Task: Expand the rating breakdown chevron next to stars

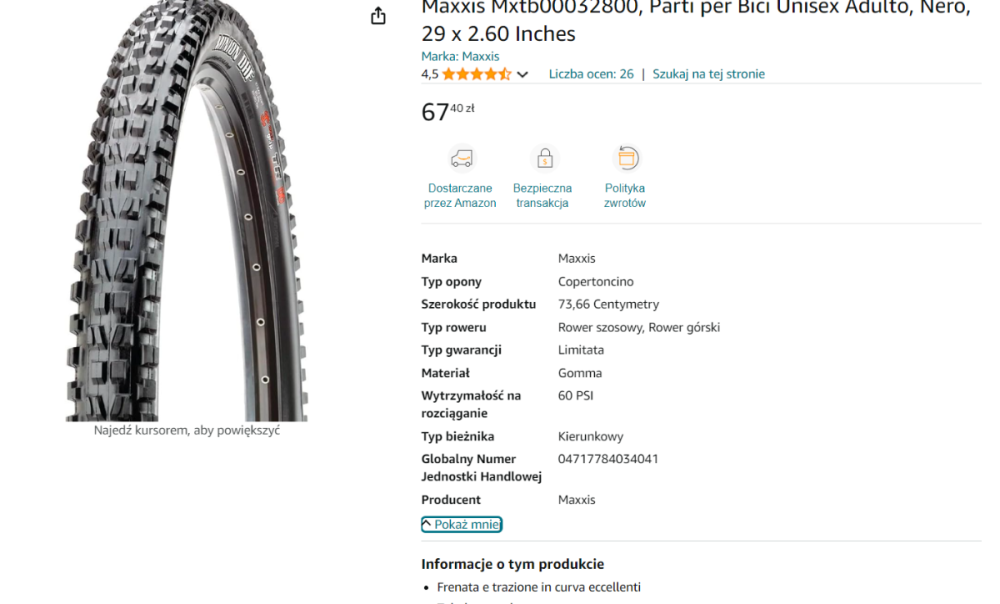Action: 522,75
